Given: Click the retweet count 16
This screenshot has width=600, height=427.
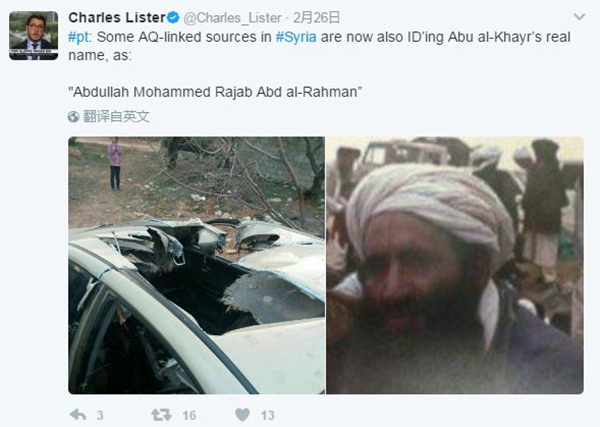Looking at the screenshot, I should click(x=189, y=416).
